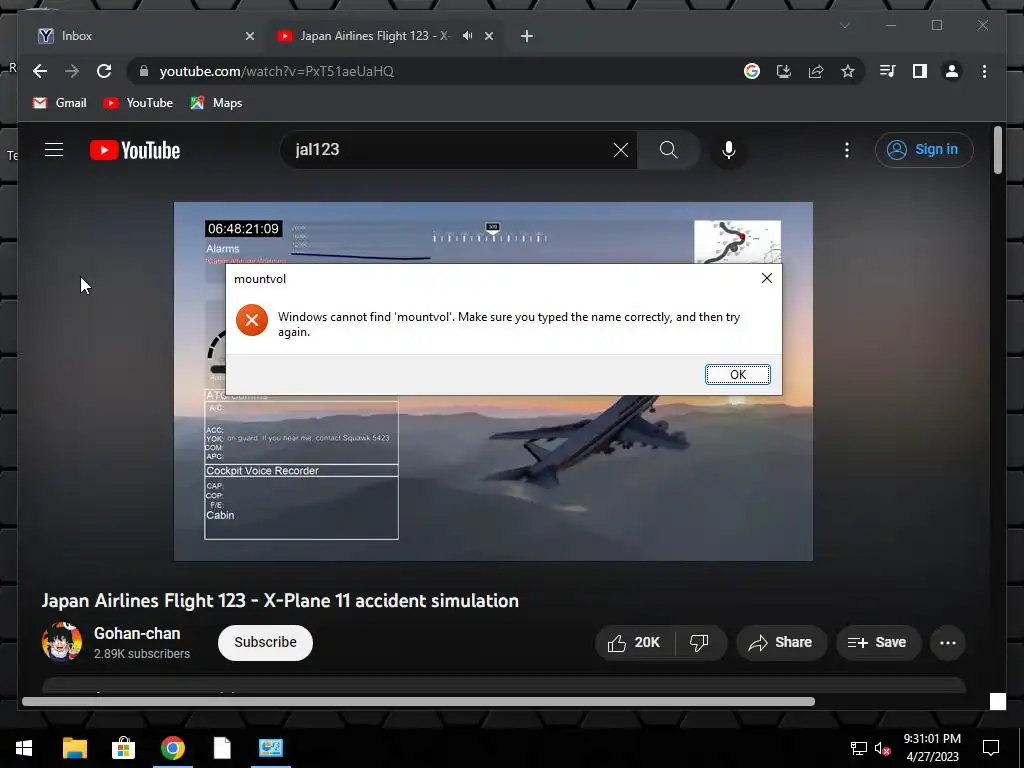1024x768 pixels.
Task: Click the YouTube search magnifier button
Action: pos(669,150)
